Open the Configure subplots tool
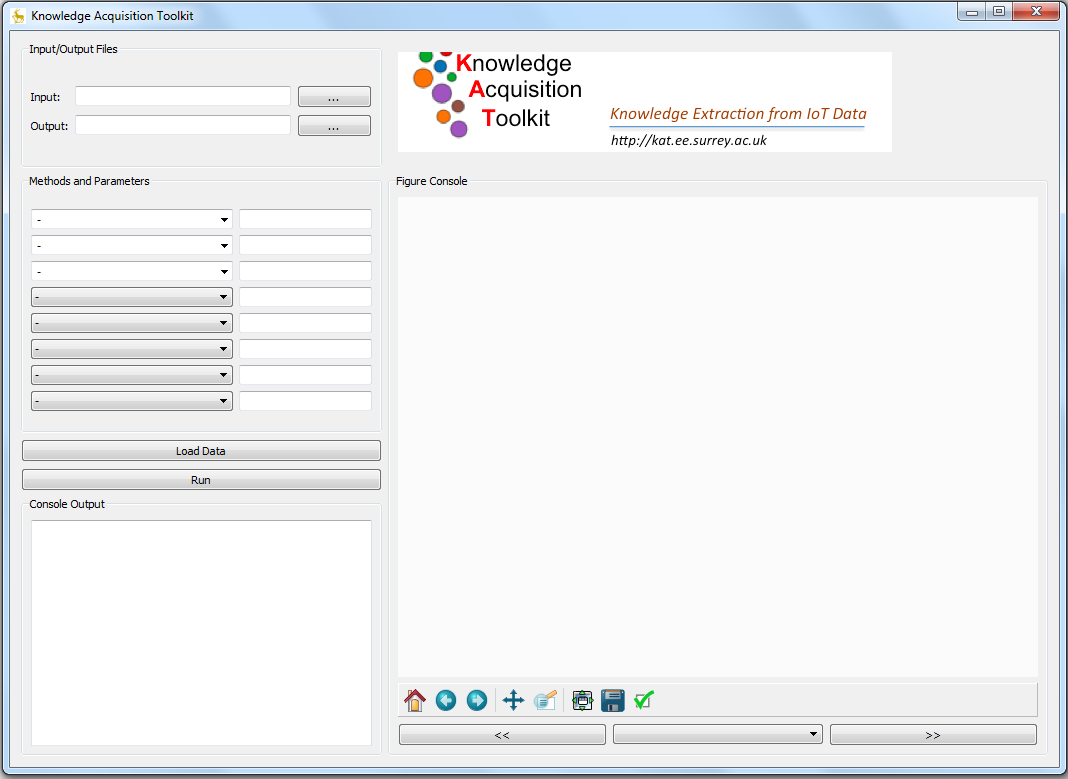1068x779 pixels. coord(582,700)
